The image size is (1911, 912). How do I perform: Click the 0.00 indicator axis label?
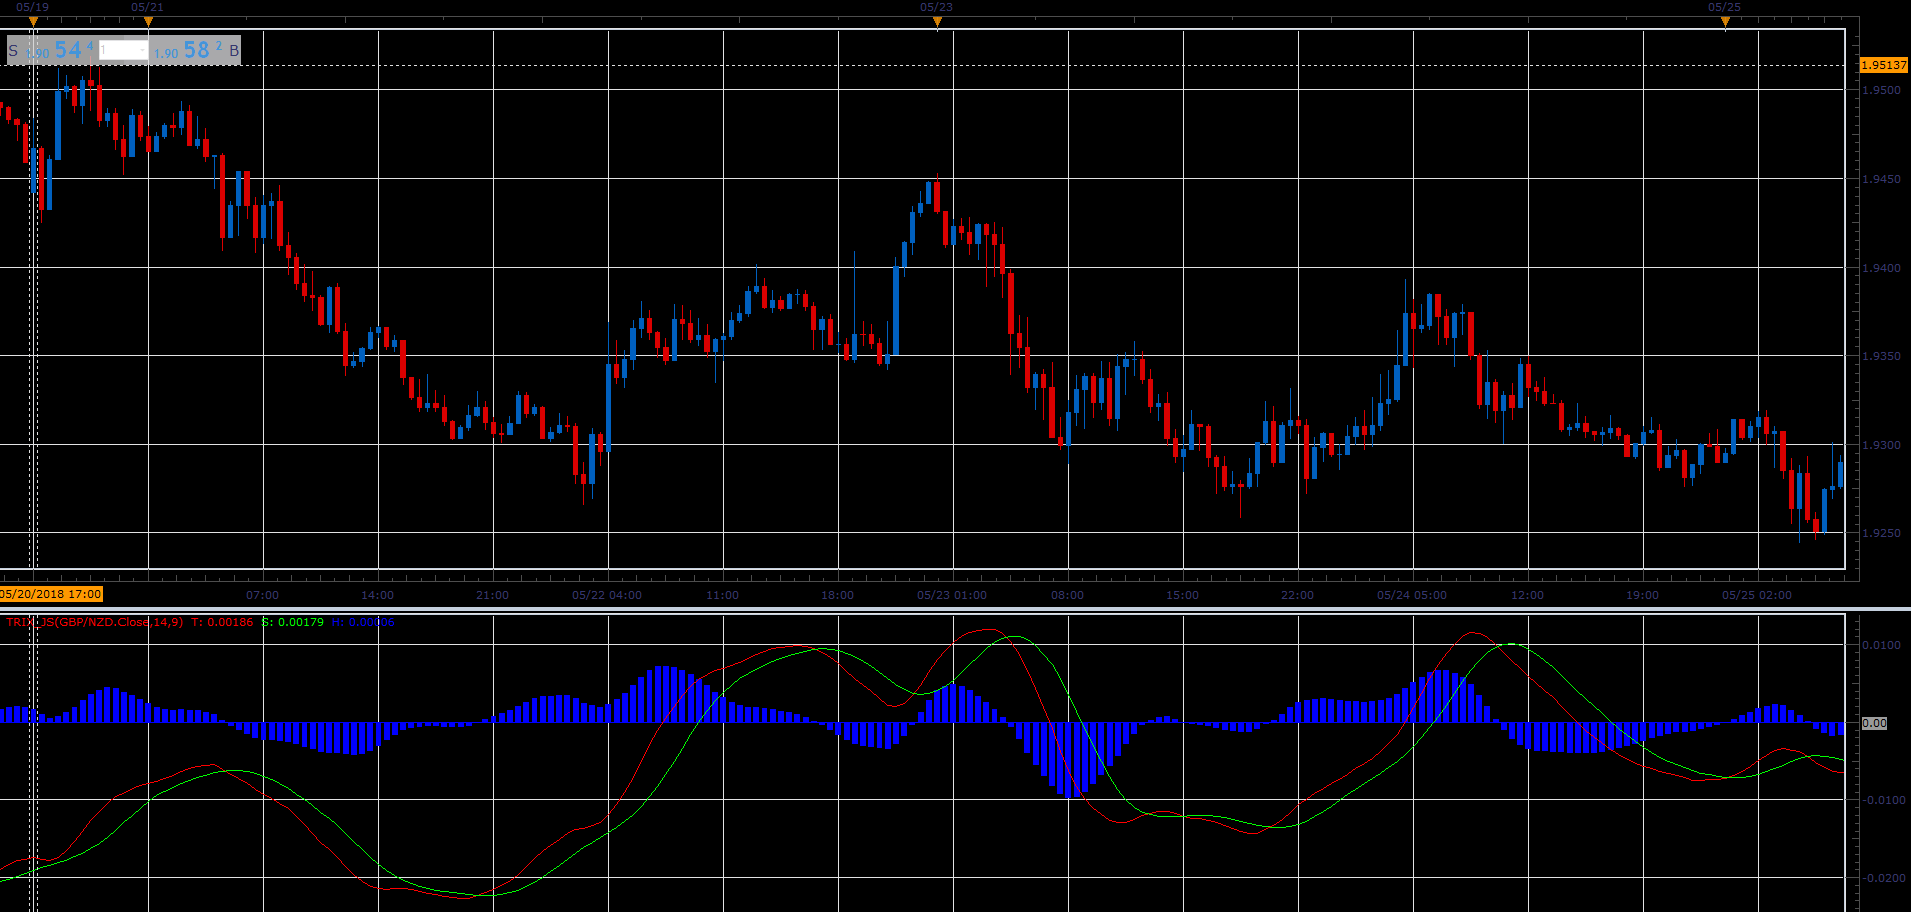[1874, 723]
